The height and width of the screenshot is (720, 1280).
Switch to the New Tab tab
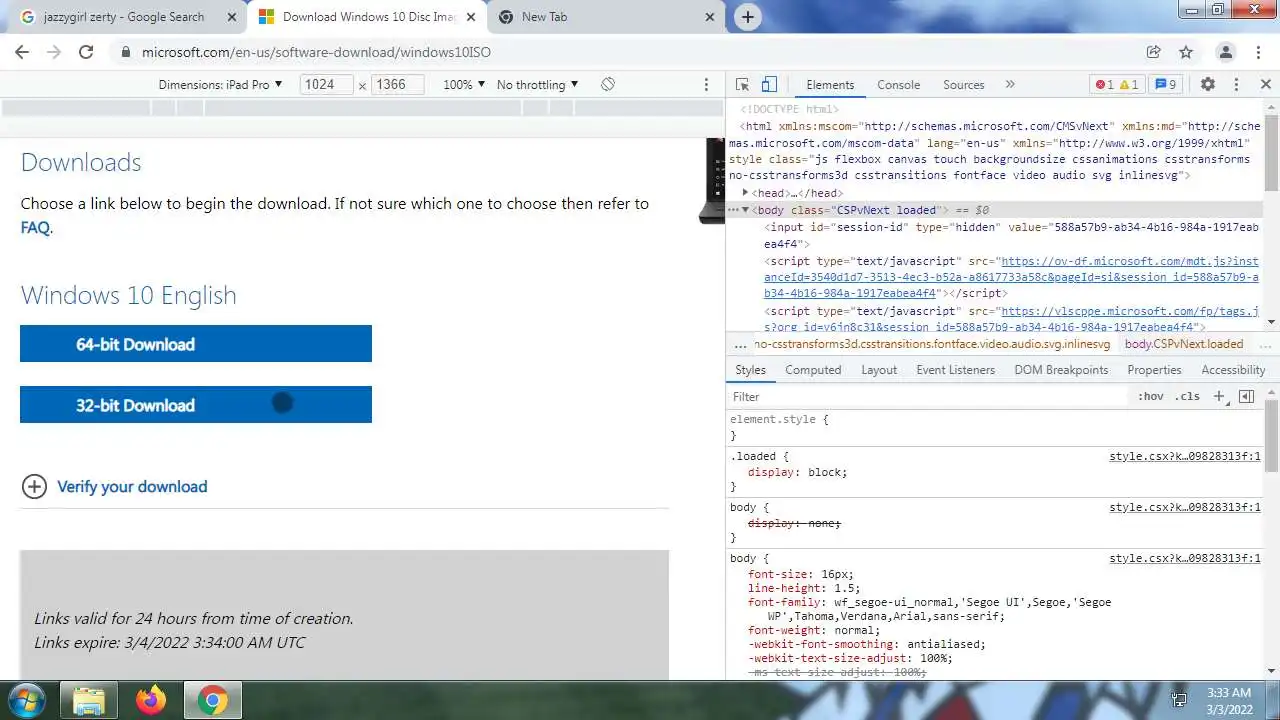point(606,17)
